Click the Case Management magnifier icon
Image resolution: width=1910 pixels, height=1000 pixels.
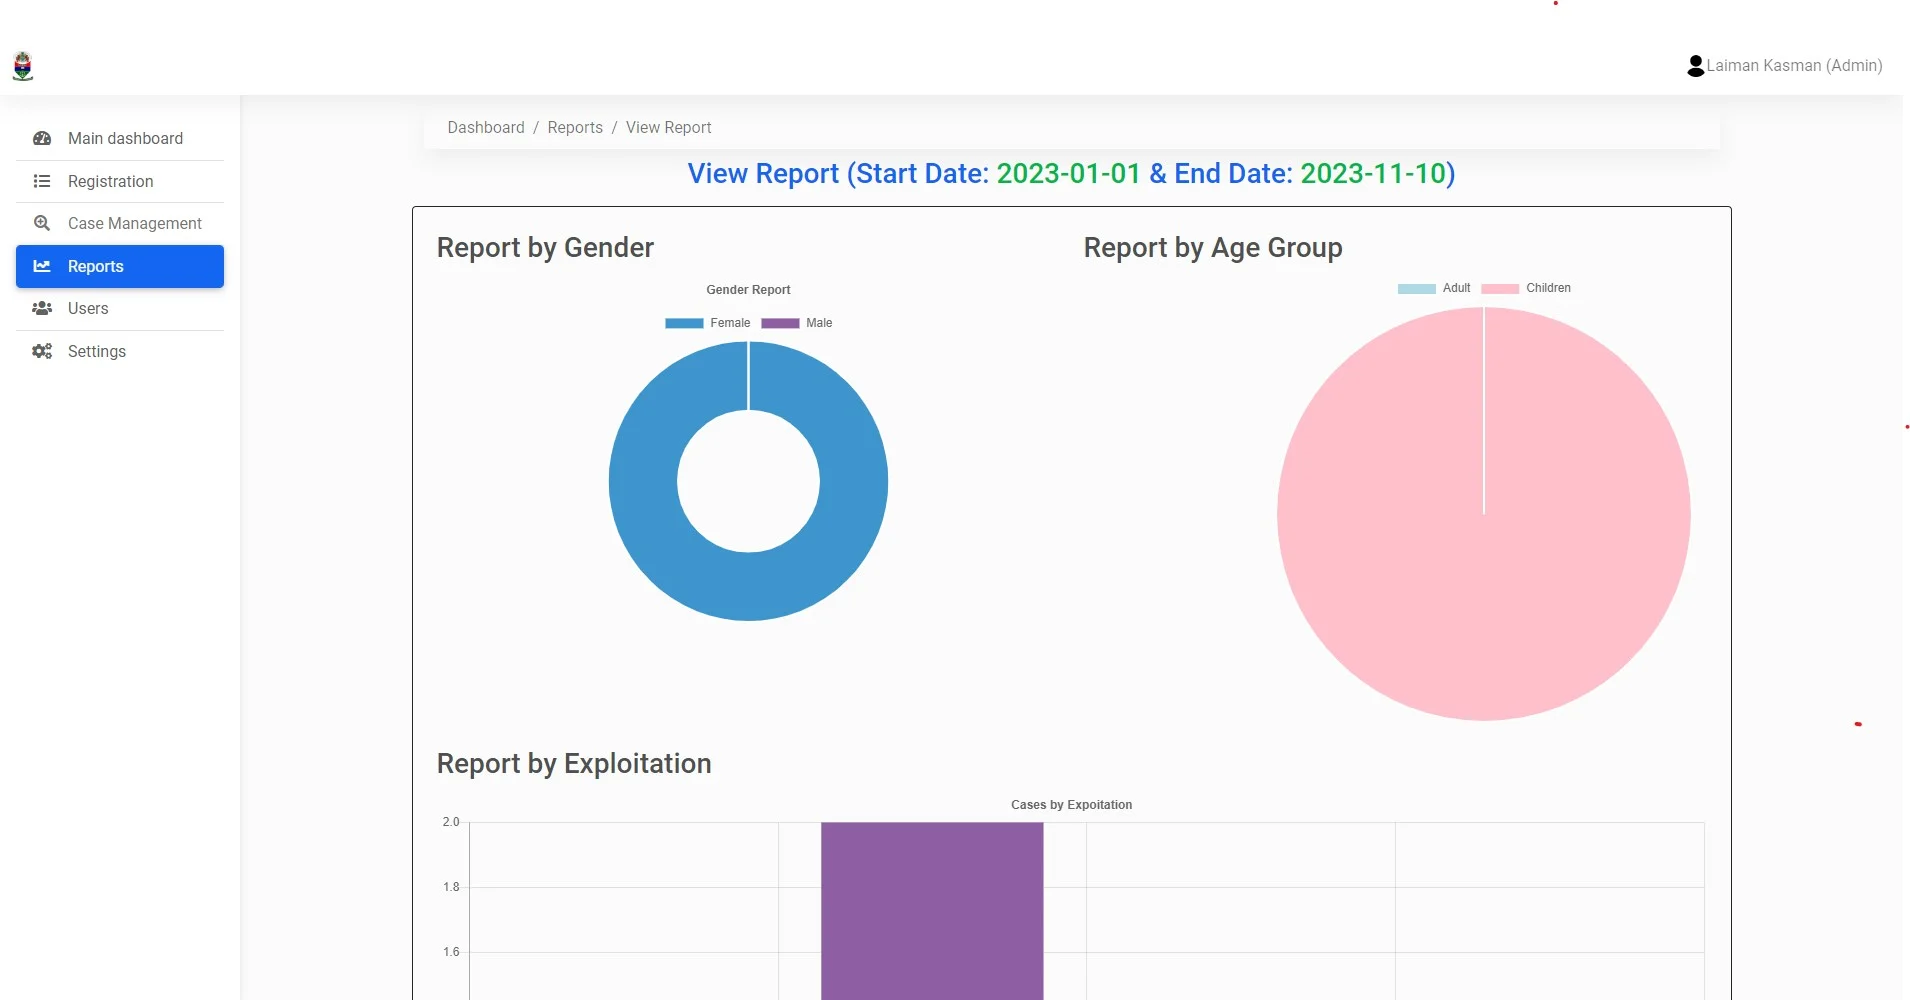click(42, 223)
